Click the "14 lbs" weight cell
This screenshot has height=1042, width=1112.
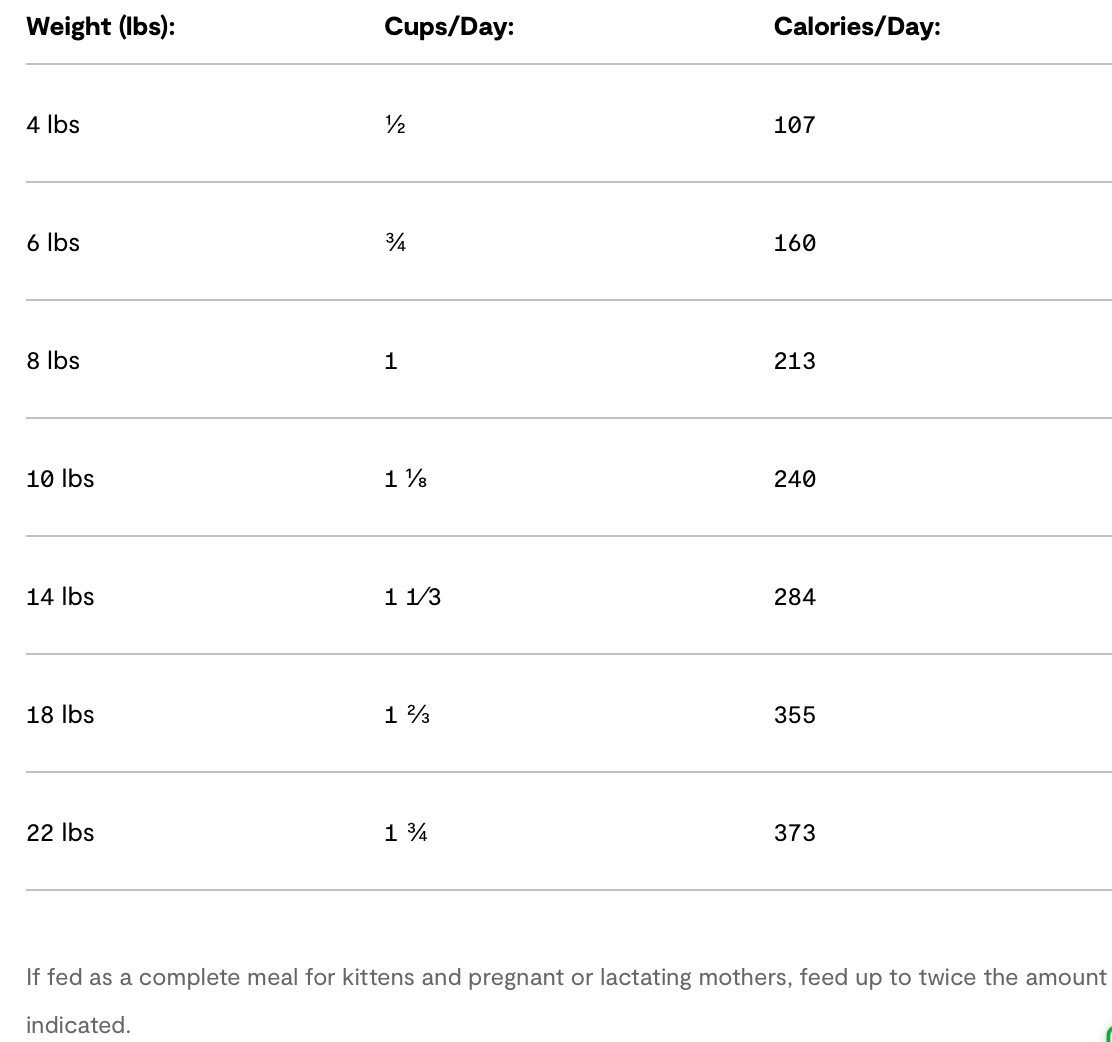60,597
